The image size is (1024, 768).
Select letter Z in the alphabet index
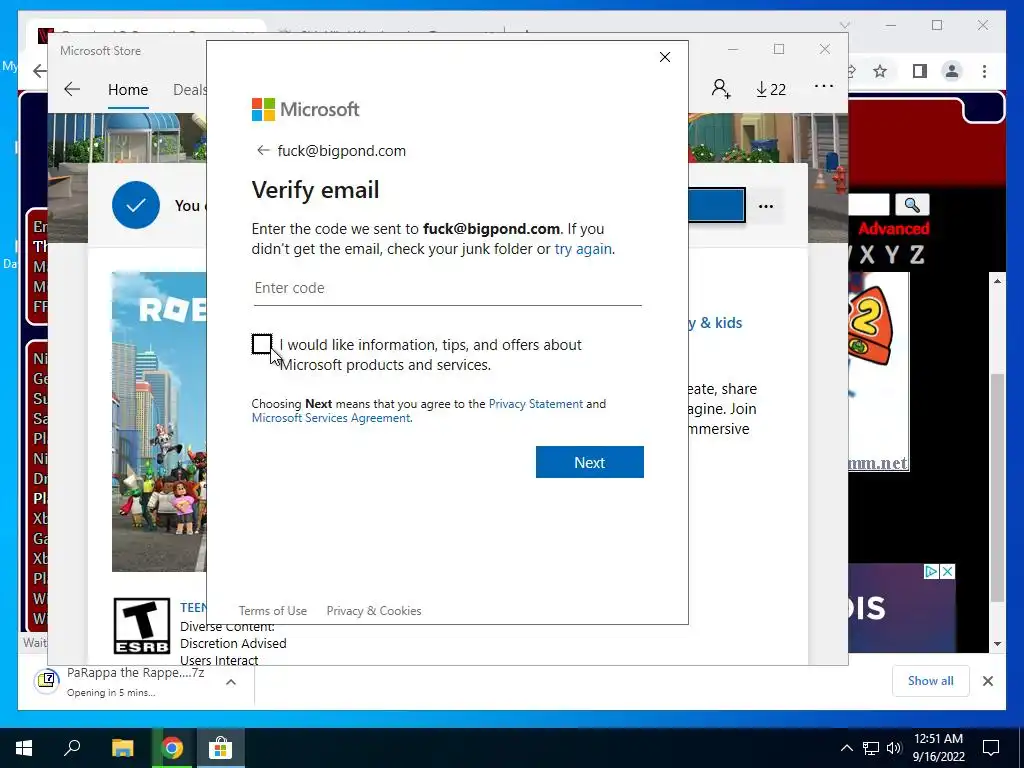coord(917,255)
